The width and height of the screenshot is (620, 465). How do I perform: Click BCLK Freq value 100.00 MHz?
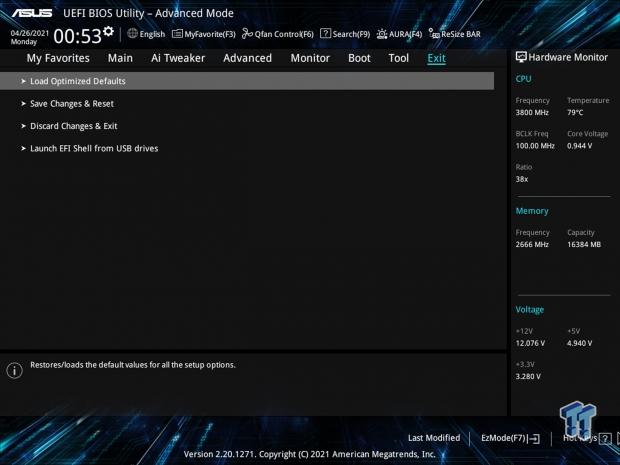click(535, 146)
